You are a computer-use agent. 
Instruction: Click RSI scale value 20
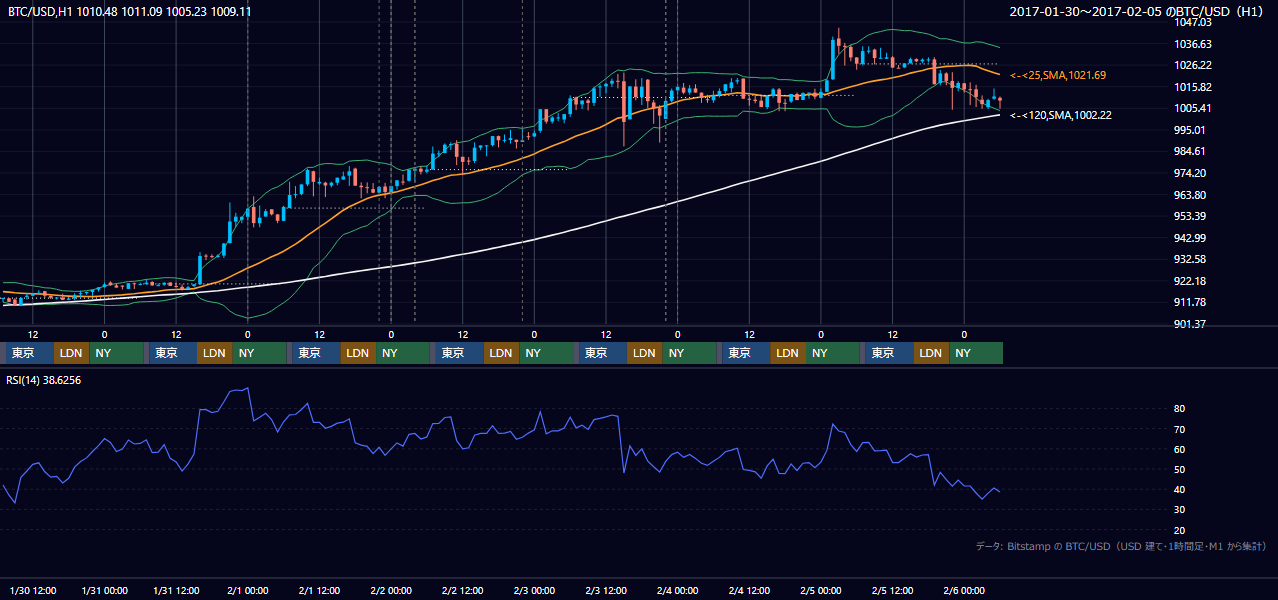1180,530
